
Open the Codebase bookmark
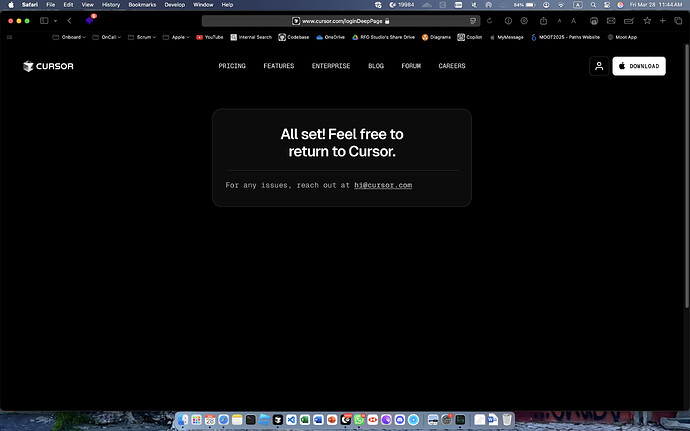click(x=294, y=37)
